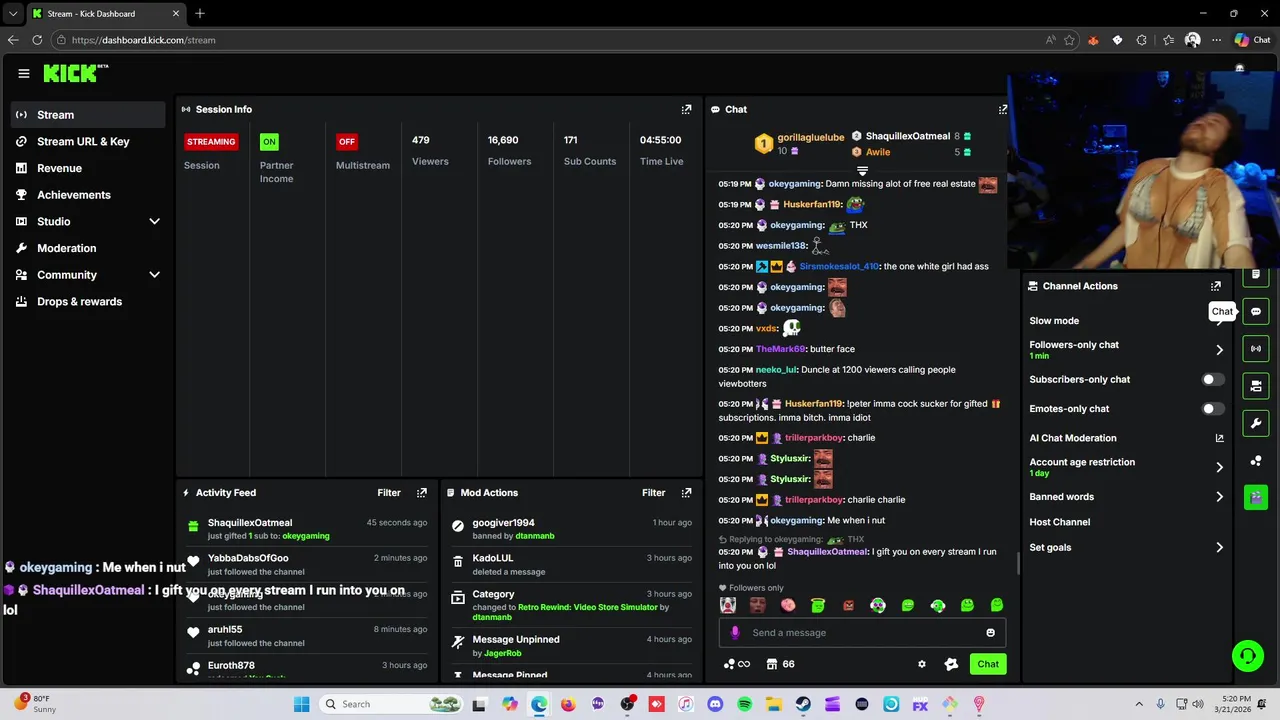The width and height of the screenshot is (1280, 720).
Task: Pop out the Mod Actions panel
Action: pos(686,493)
